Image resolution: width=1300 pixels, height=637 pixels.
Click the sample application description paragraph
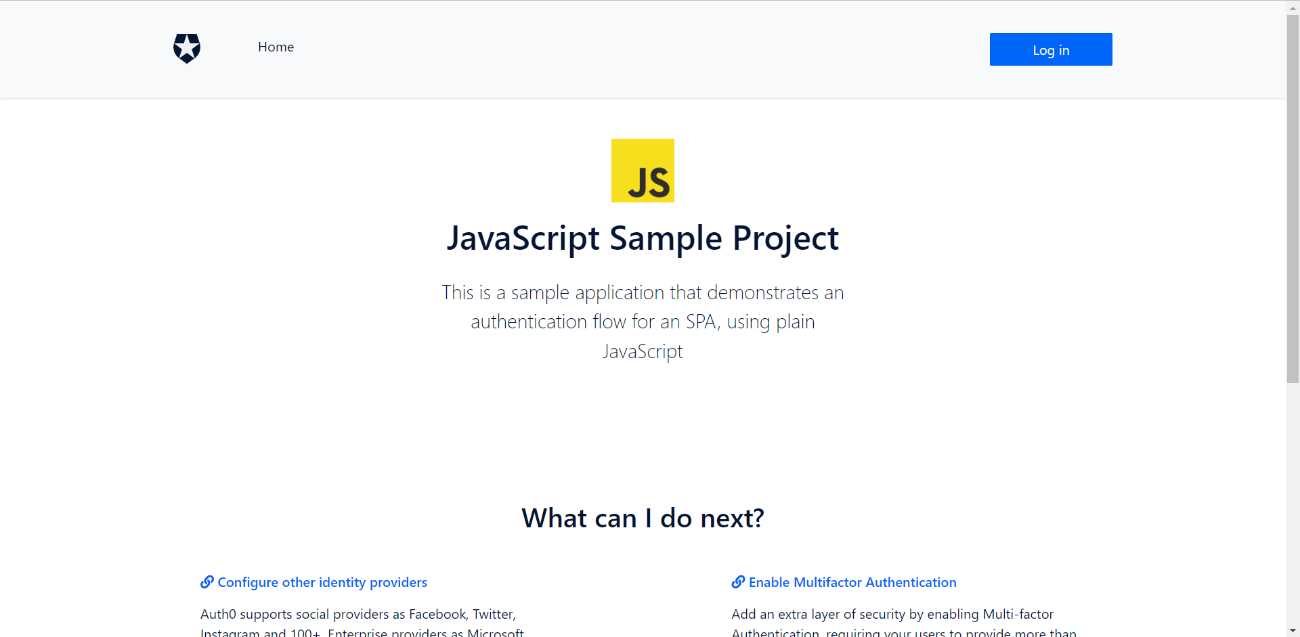pyautogui.click(x=642, y=322)
